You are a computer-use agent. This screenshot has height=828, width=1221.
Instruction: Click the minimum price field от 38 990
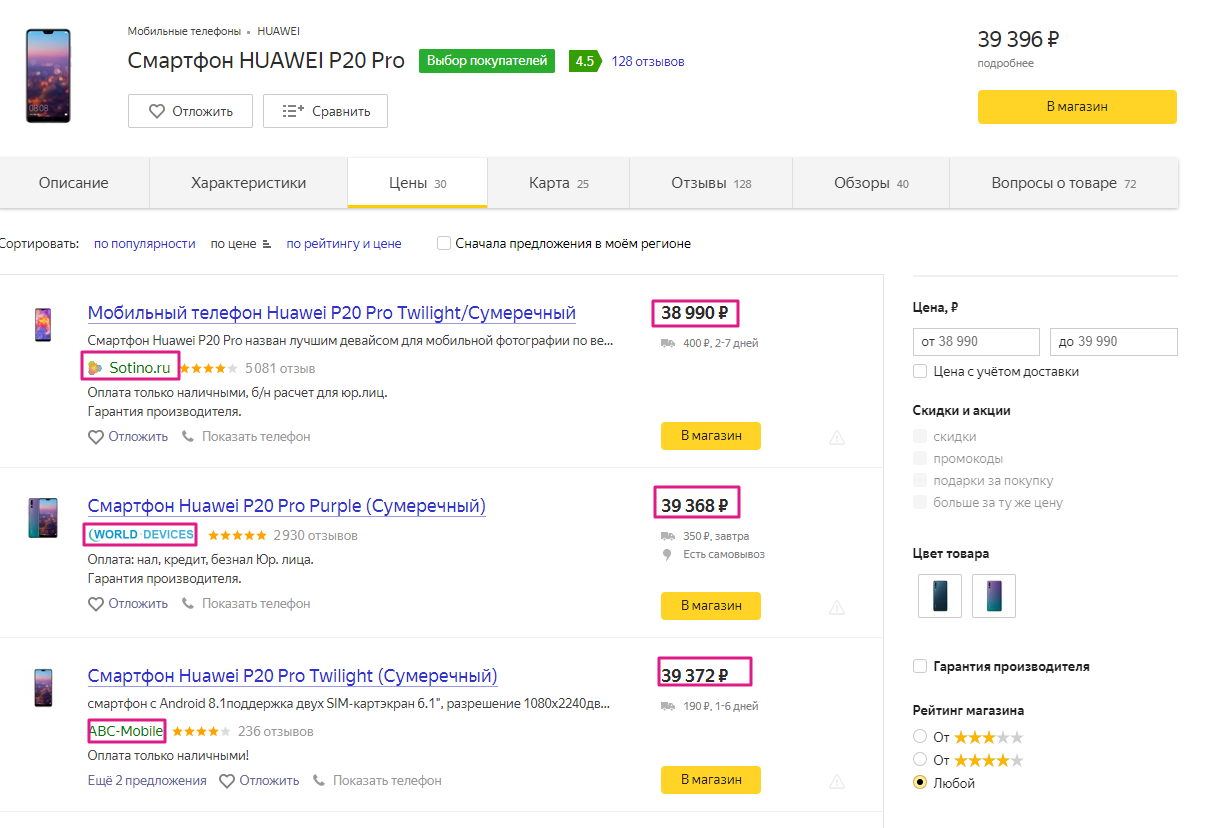click(976, 342)
